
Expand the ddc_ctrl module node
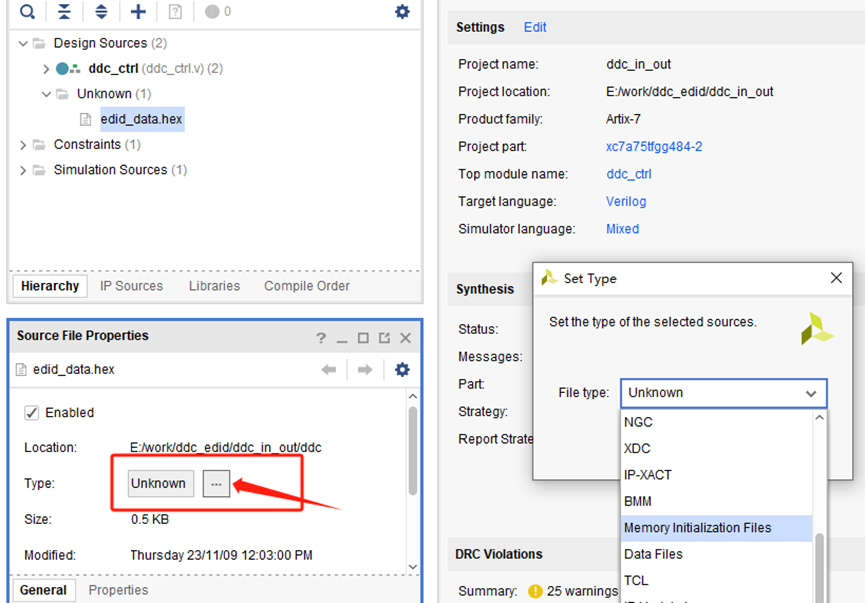point(46,68)
